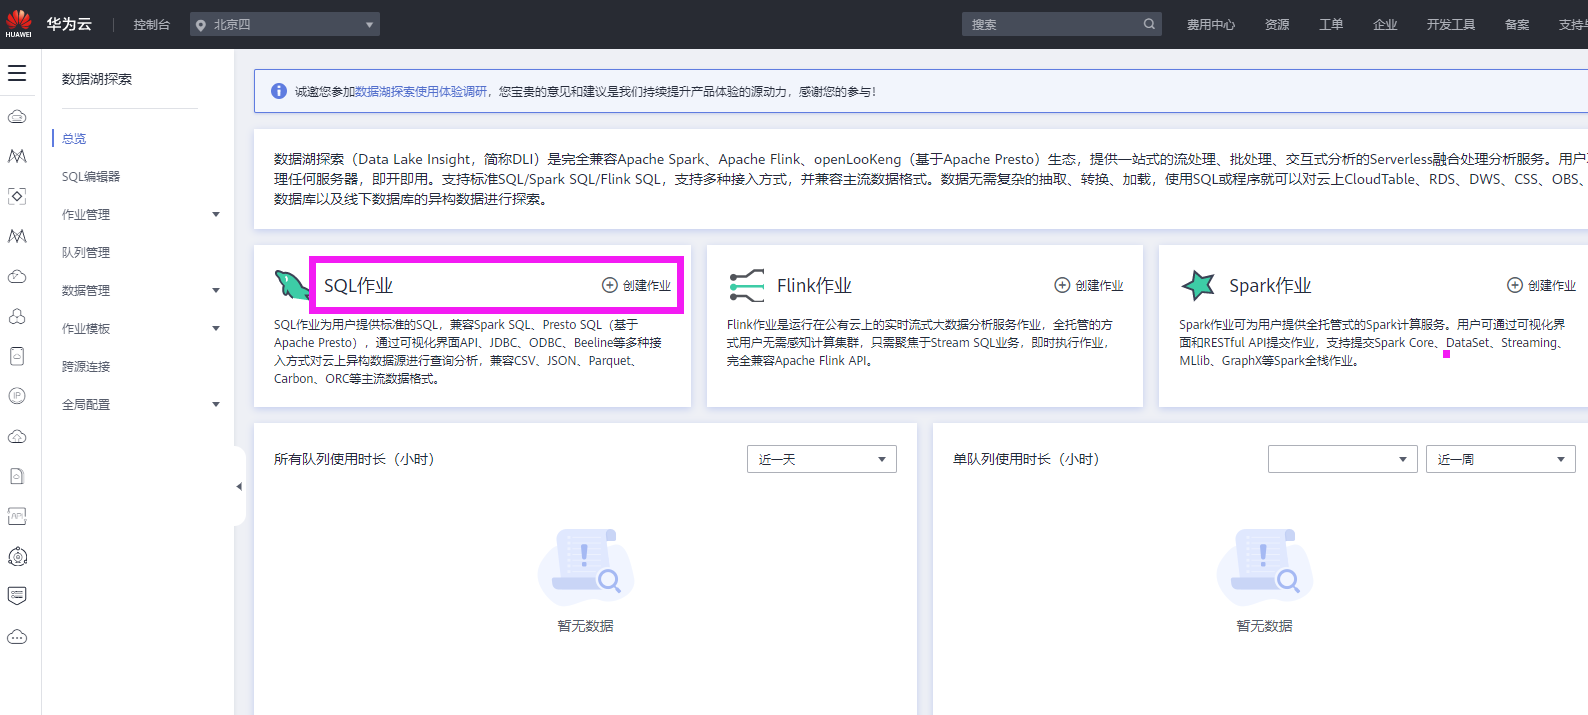This screenshot has width=1588, height=715.
Task: Collapse the sidebar with the left arrow handle
Action: [x=239, y=487]
